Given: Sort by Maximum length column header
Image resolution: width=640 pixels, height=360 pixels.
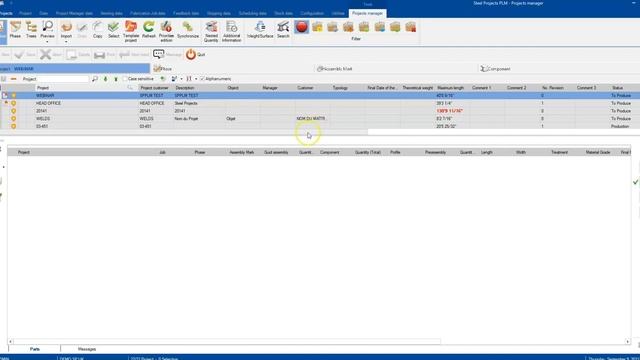Looking at the screenshot, I should (451, 88).
